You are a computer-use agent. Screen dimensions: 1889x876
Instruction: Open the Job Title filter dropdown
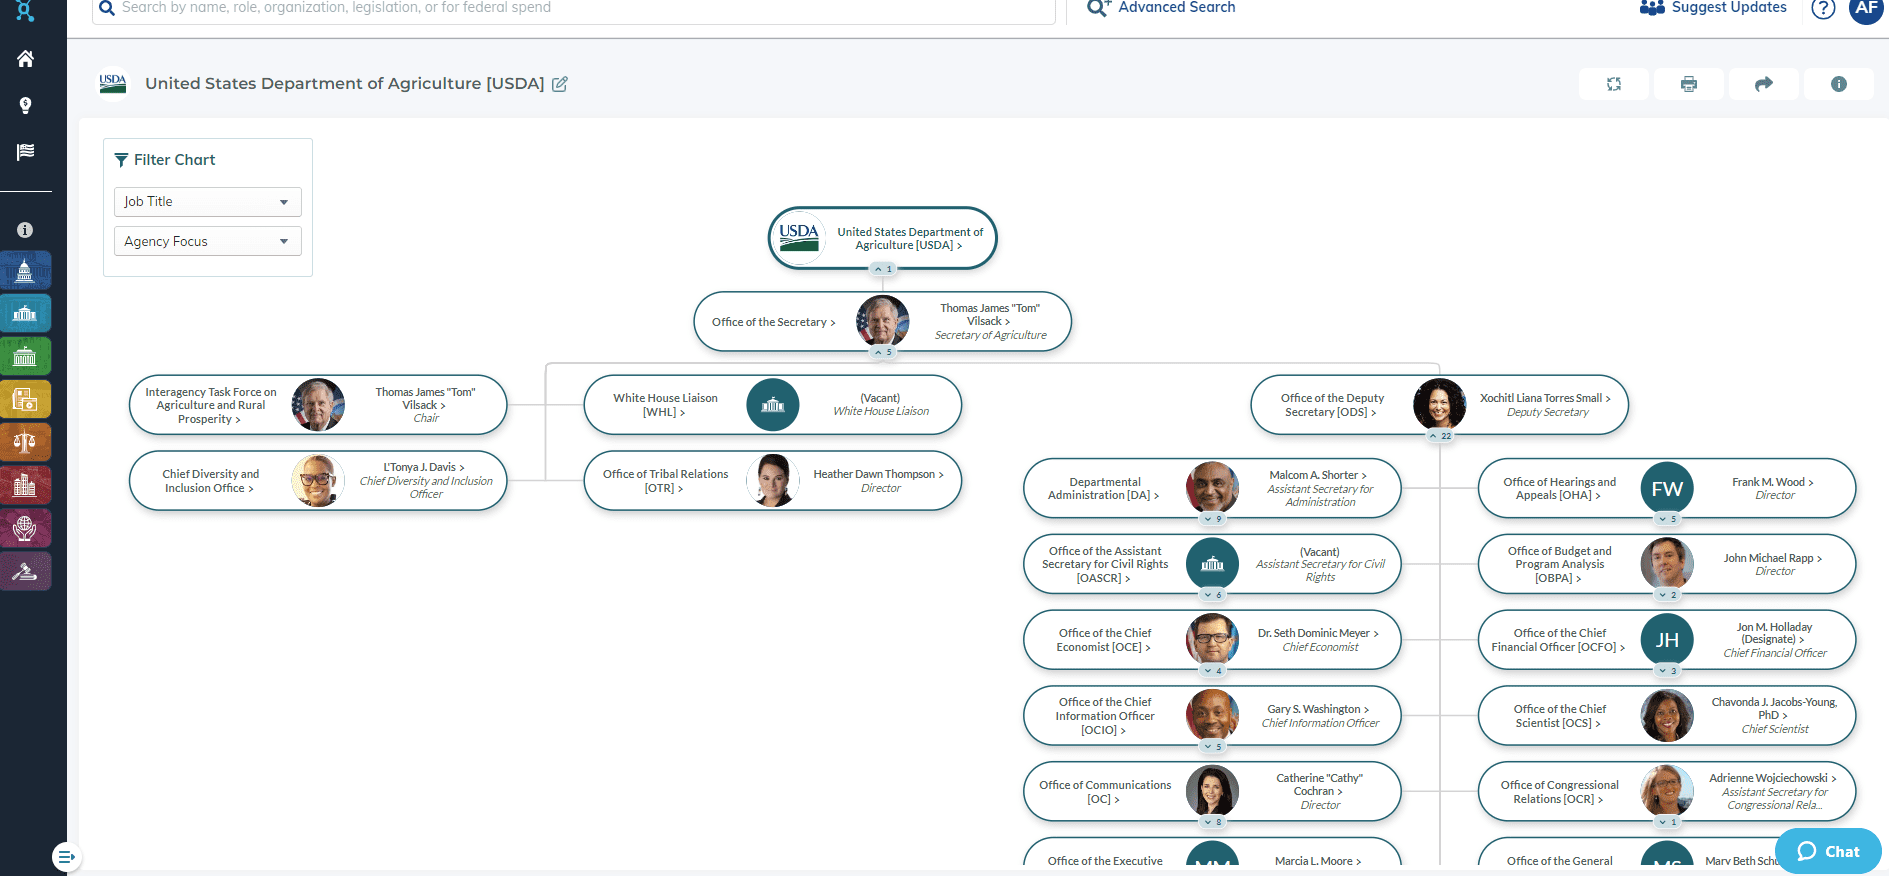208,202
